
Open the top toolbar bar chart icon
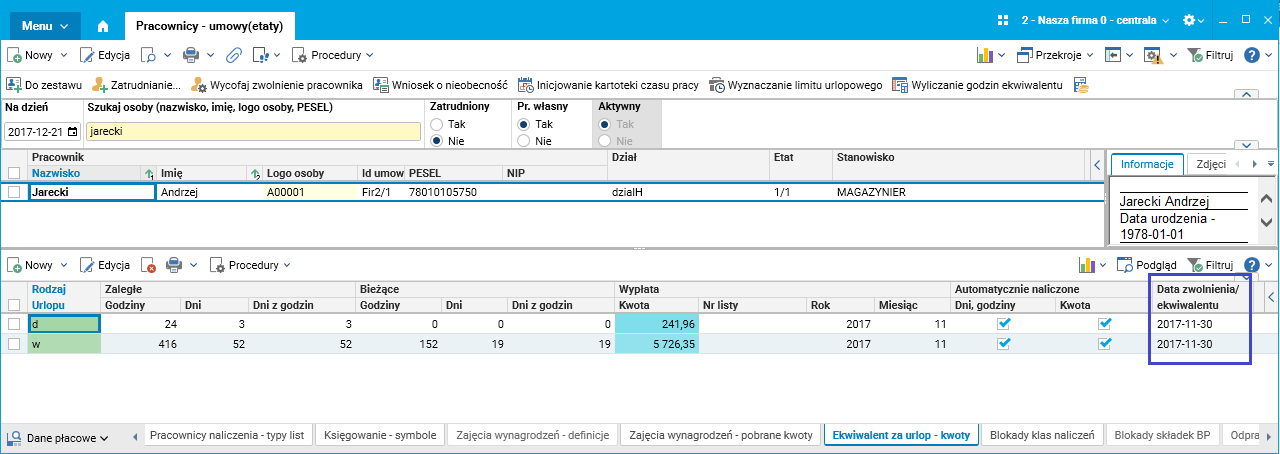point(985,55)
